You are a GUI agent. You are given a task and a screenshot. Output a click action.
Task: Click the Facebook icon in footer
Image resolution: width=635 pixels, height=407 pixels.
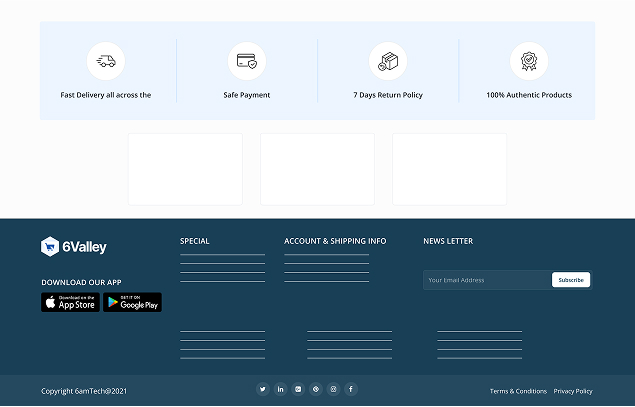[x=351, y=389]
